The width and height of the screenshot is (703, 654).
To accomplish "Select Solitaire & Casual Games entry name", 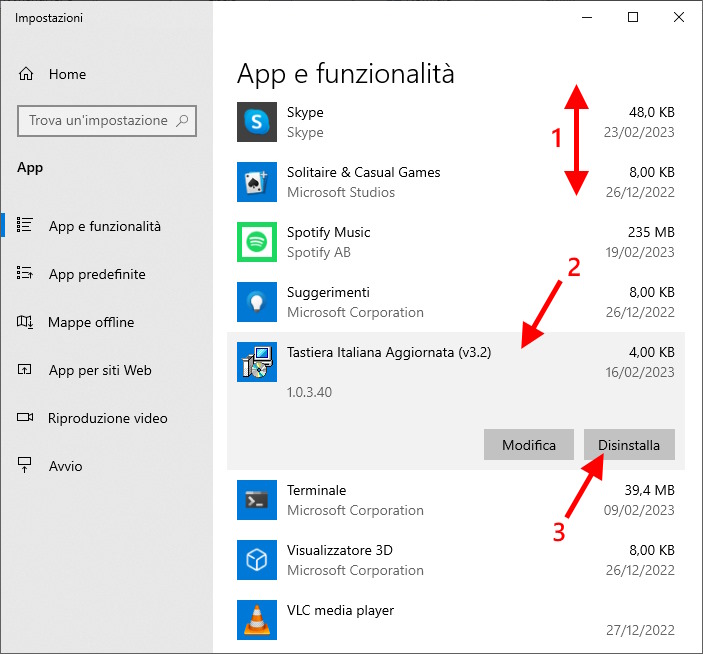I will (364, 172).
